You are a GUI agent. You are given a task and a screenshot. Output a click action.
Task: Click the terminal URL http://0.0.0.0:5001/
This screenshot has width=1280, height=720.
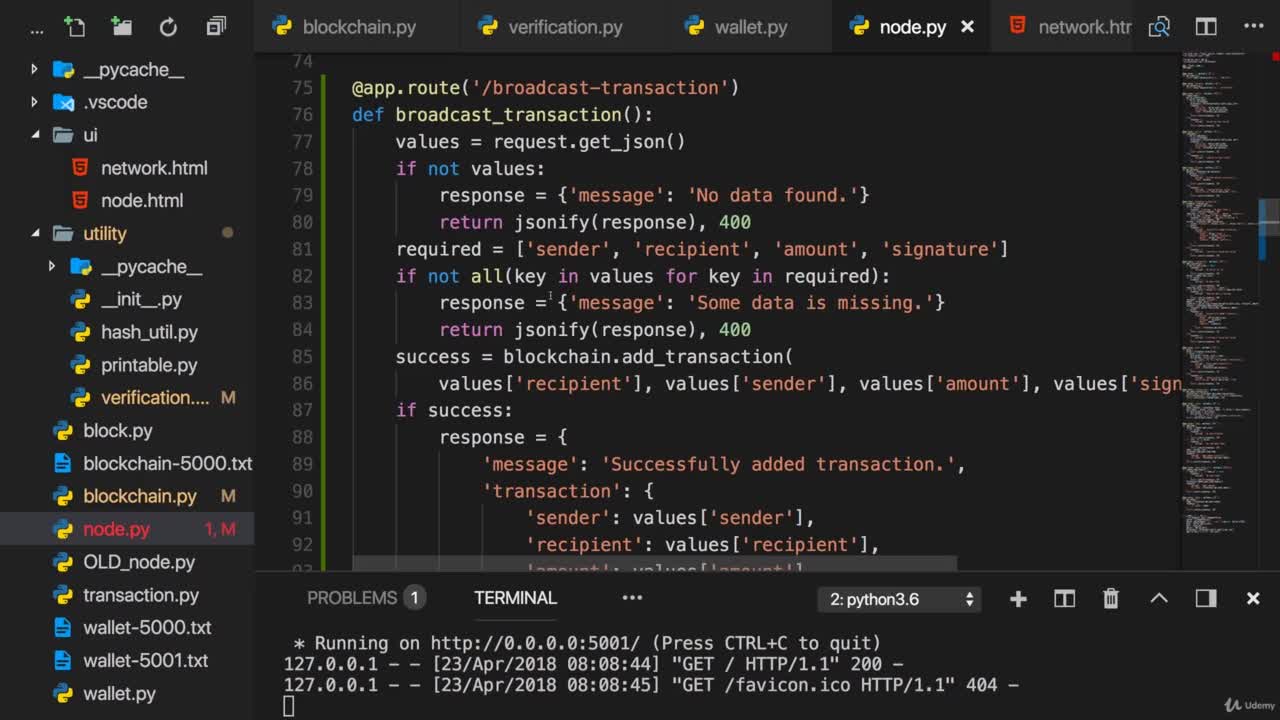click(535, 643)
